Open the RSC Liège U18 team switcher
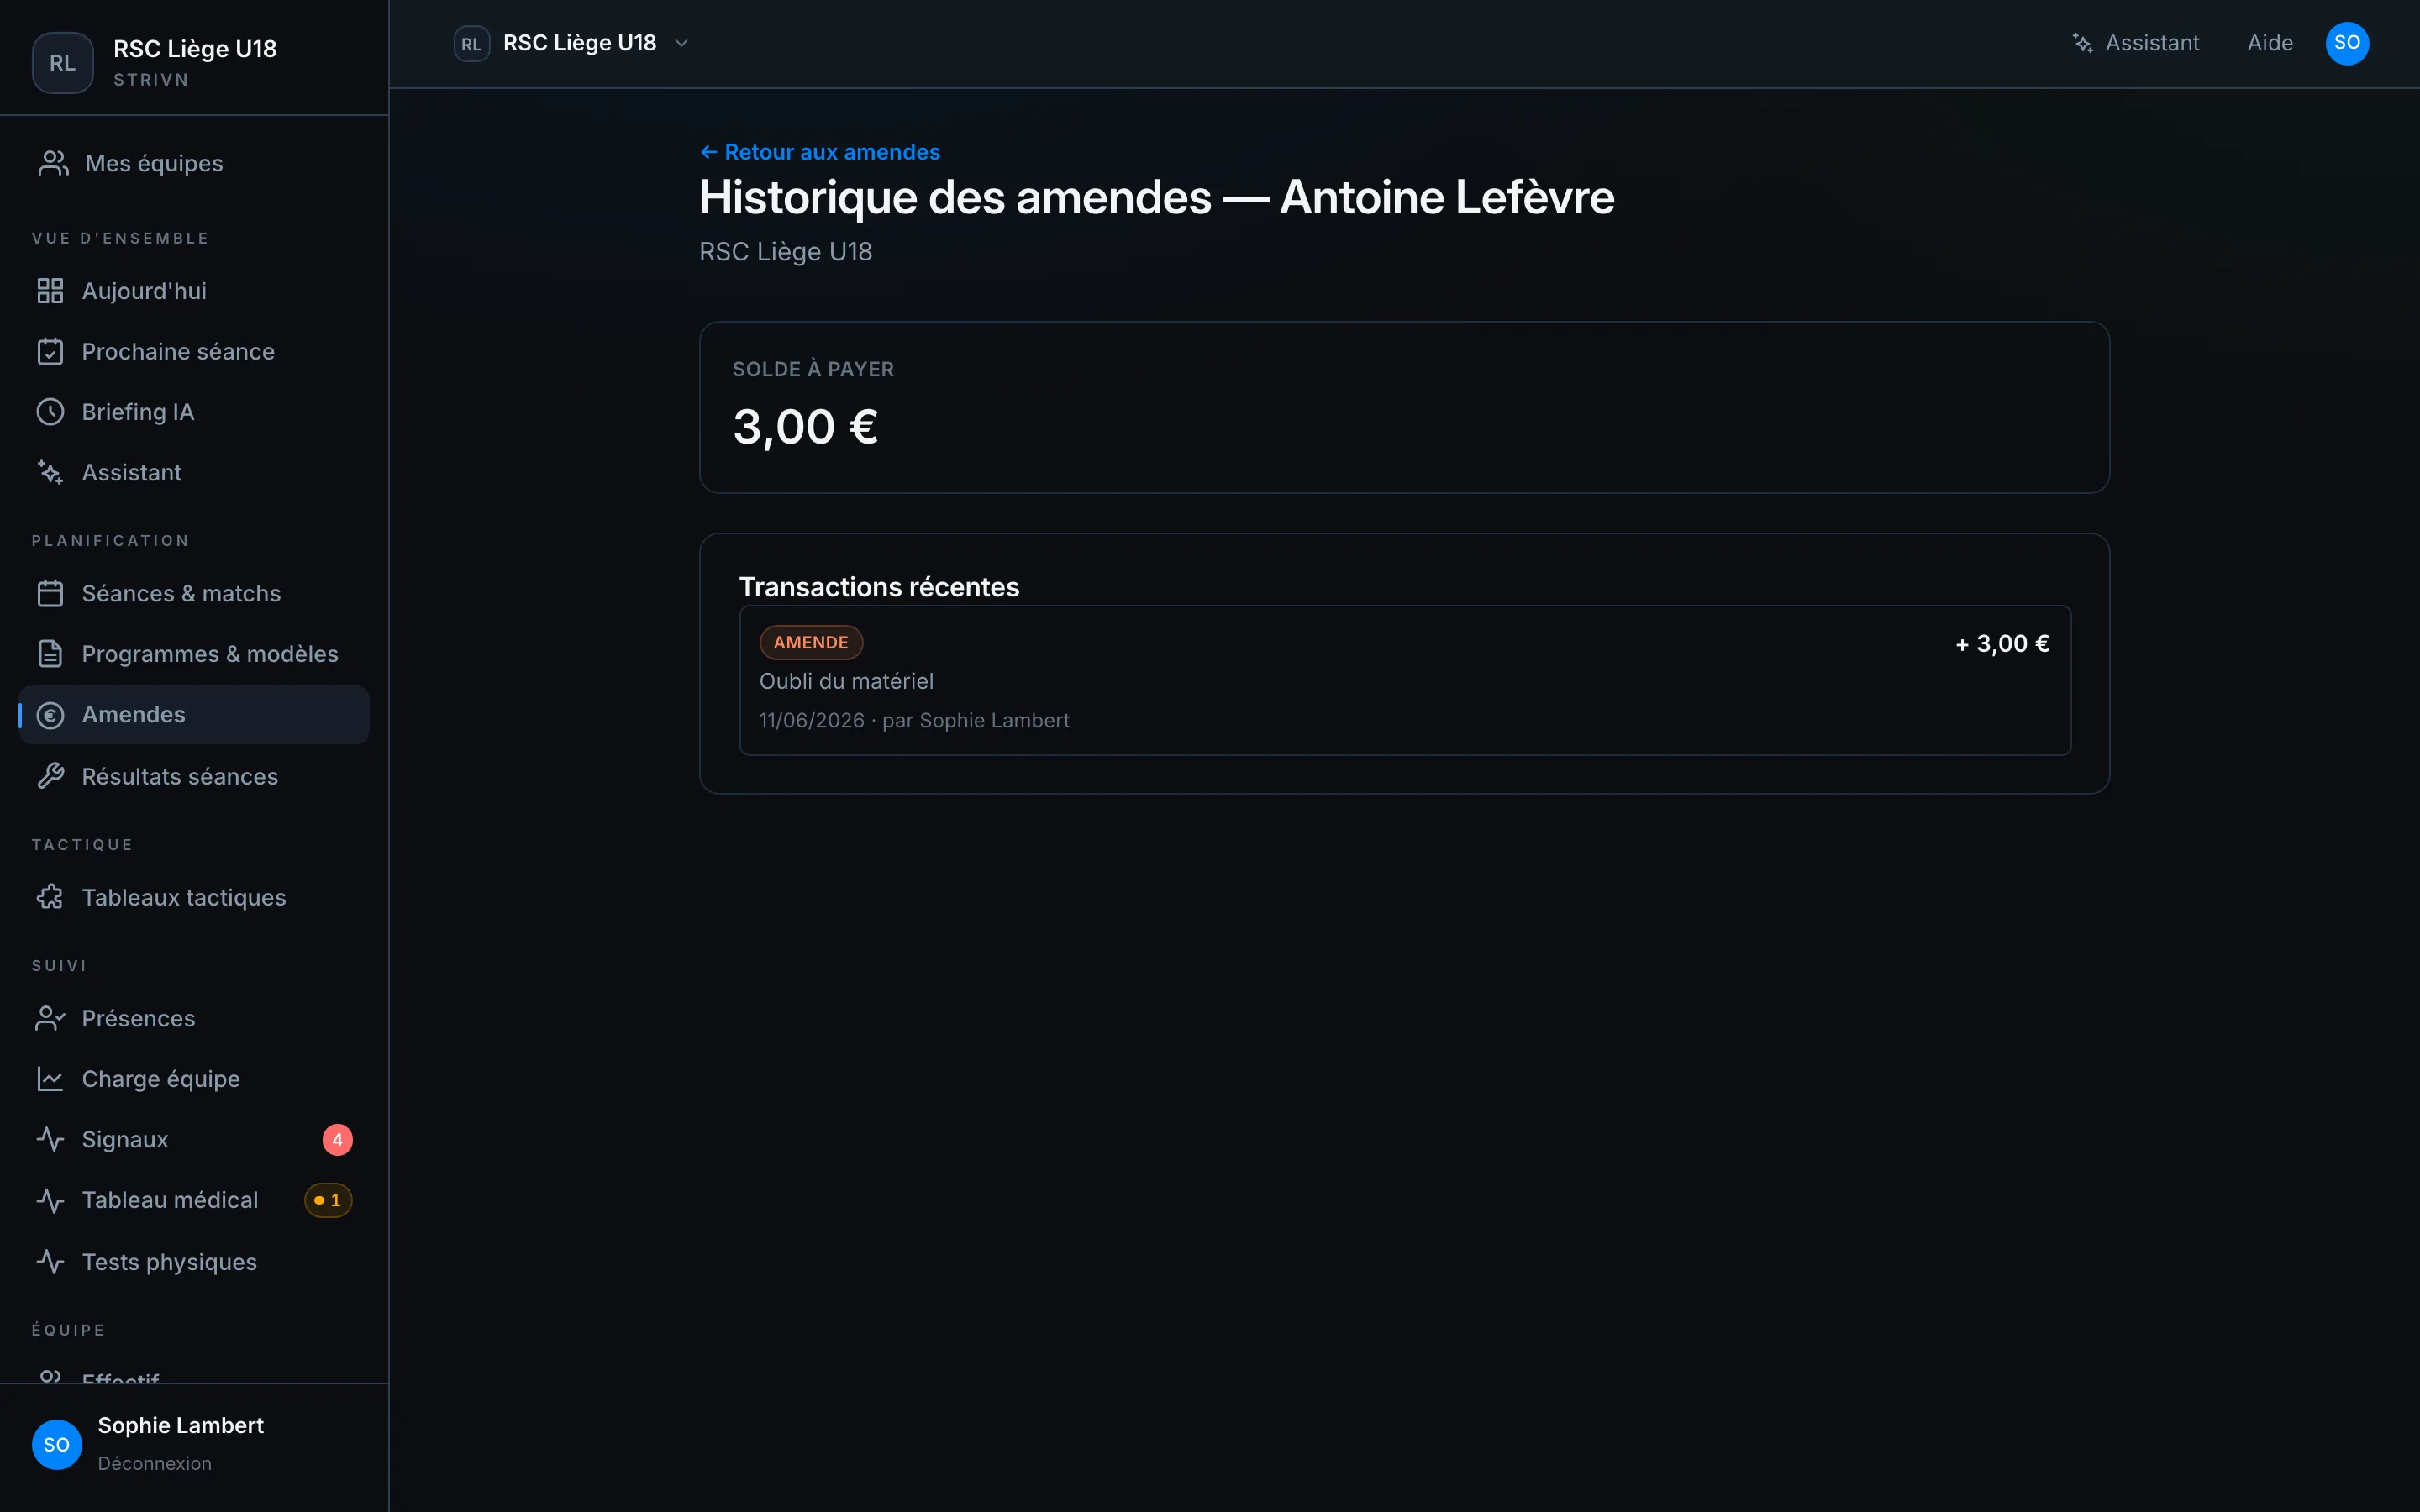The height and width of the screenshot is (1512, 2420). coord(573,43)
